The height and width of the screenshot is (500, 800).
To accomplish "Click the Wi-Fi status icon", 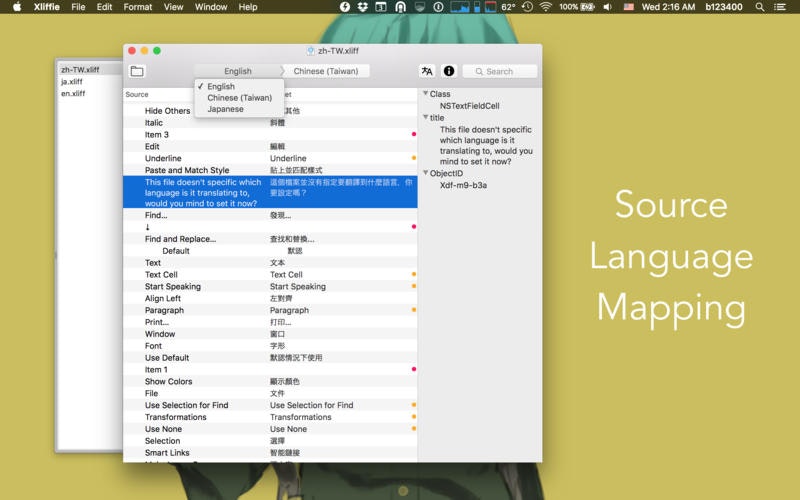I will click(545, 7).
